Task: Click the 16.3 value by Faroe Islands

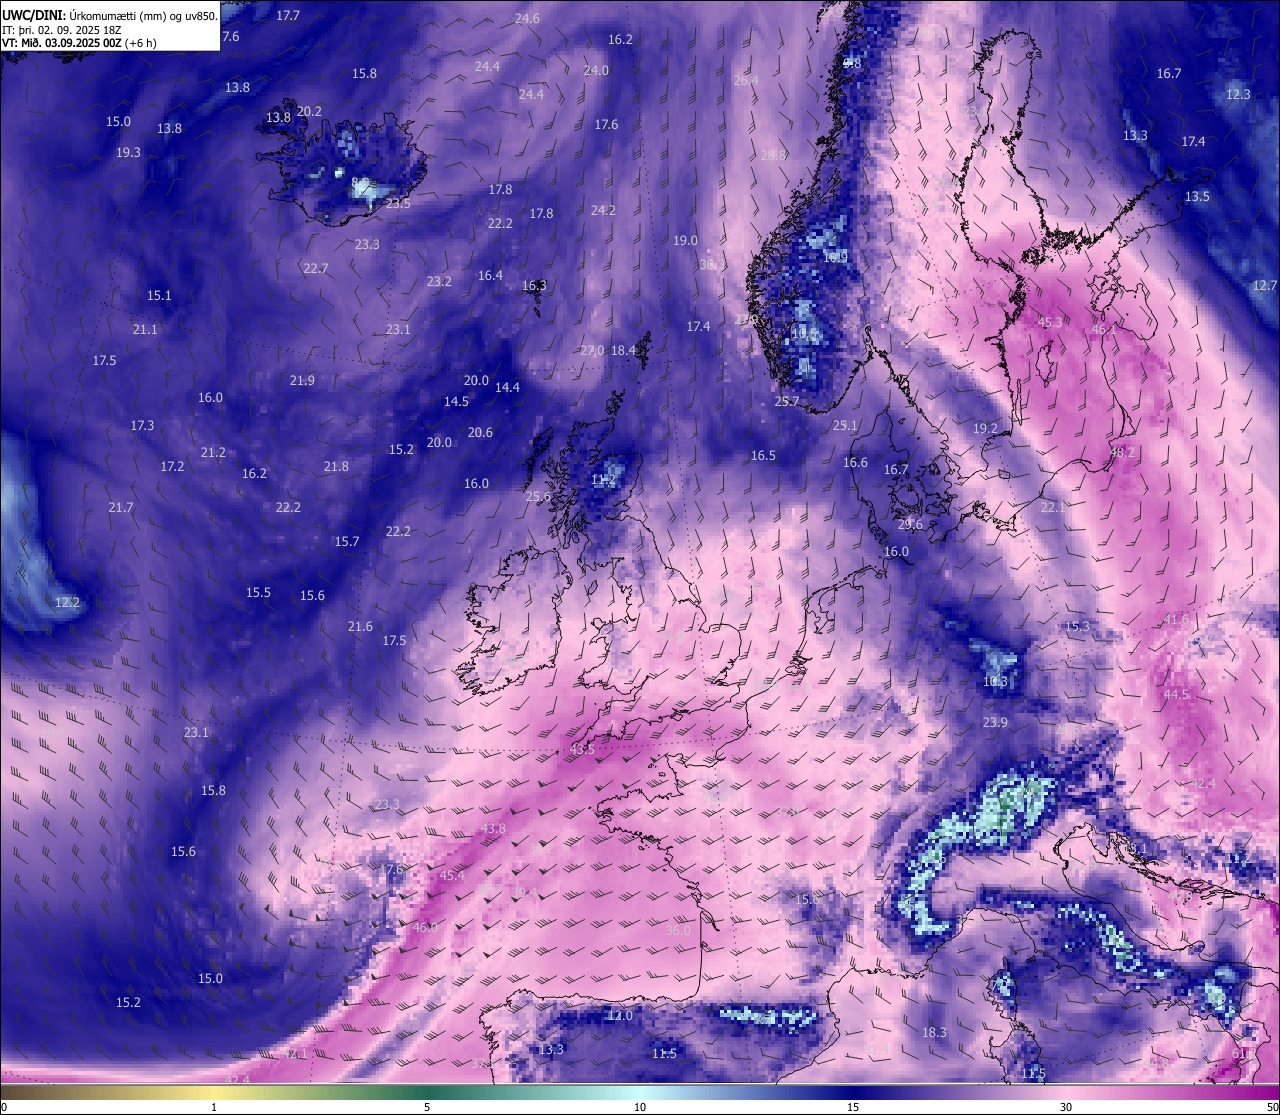Action: tap(534, 285)
